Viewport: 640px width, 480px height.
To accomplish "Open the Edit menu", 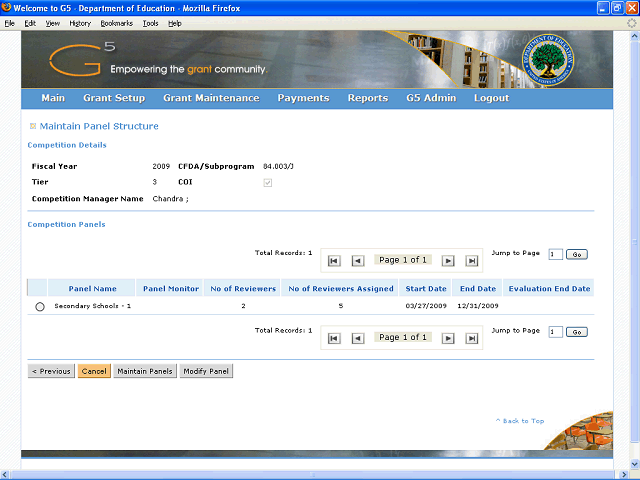I will [30, 23].
